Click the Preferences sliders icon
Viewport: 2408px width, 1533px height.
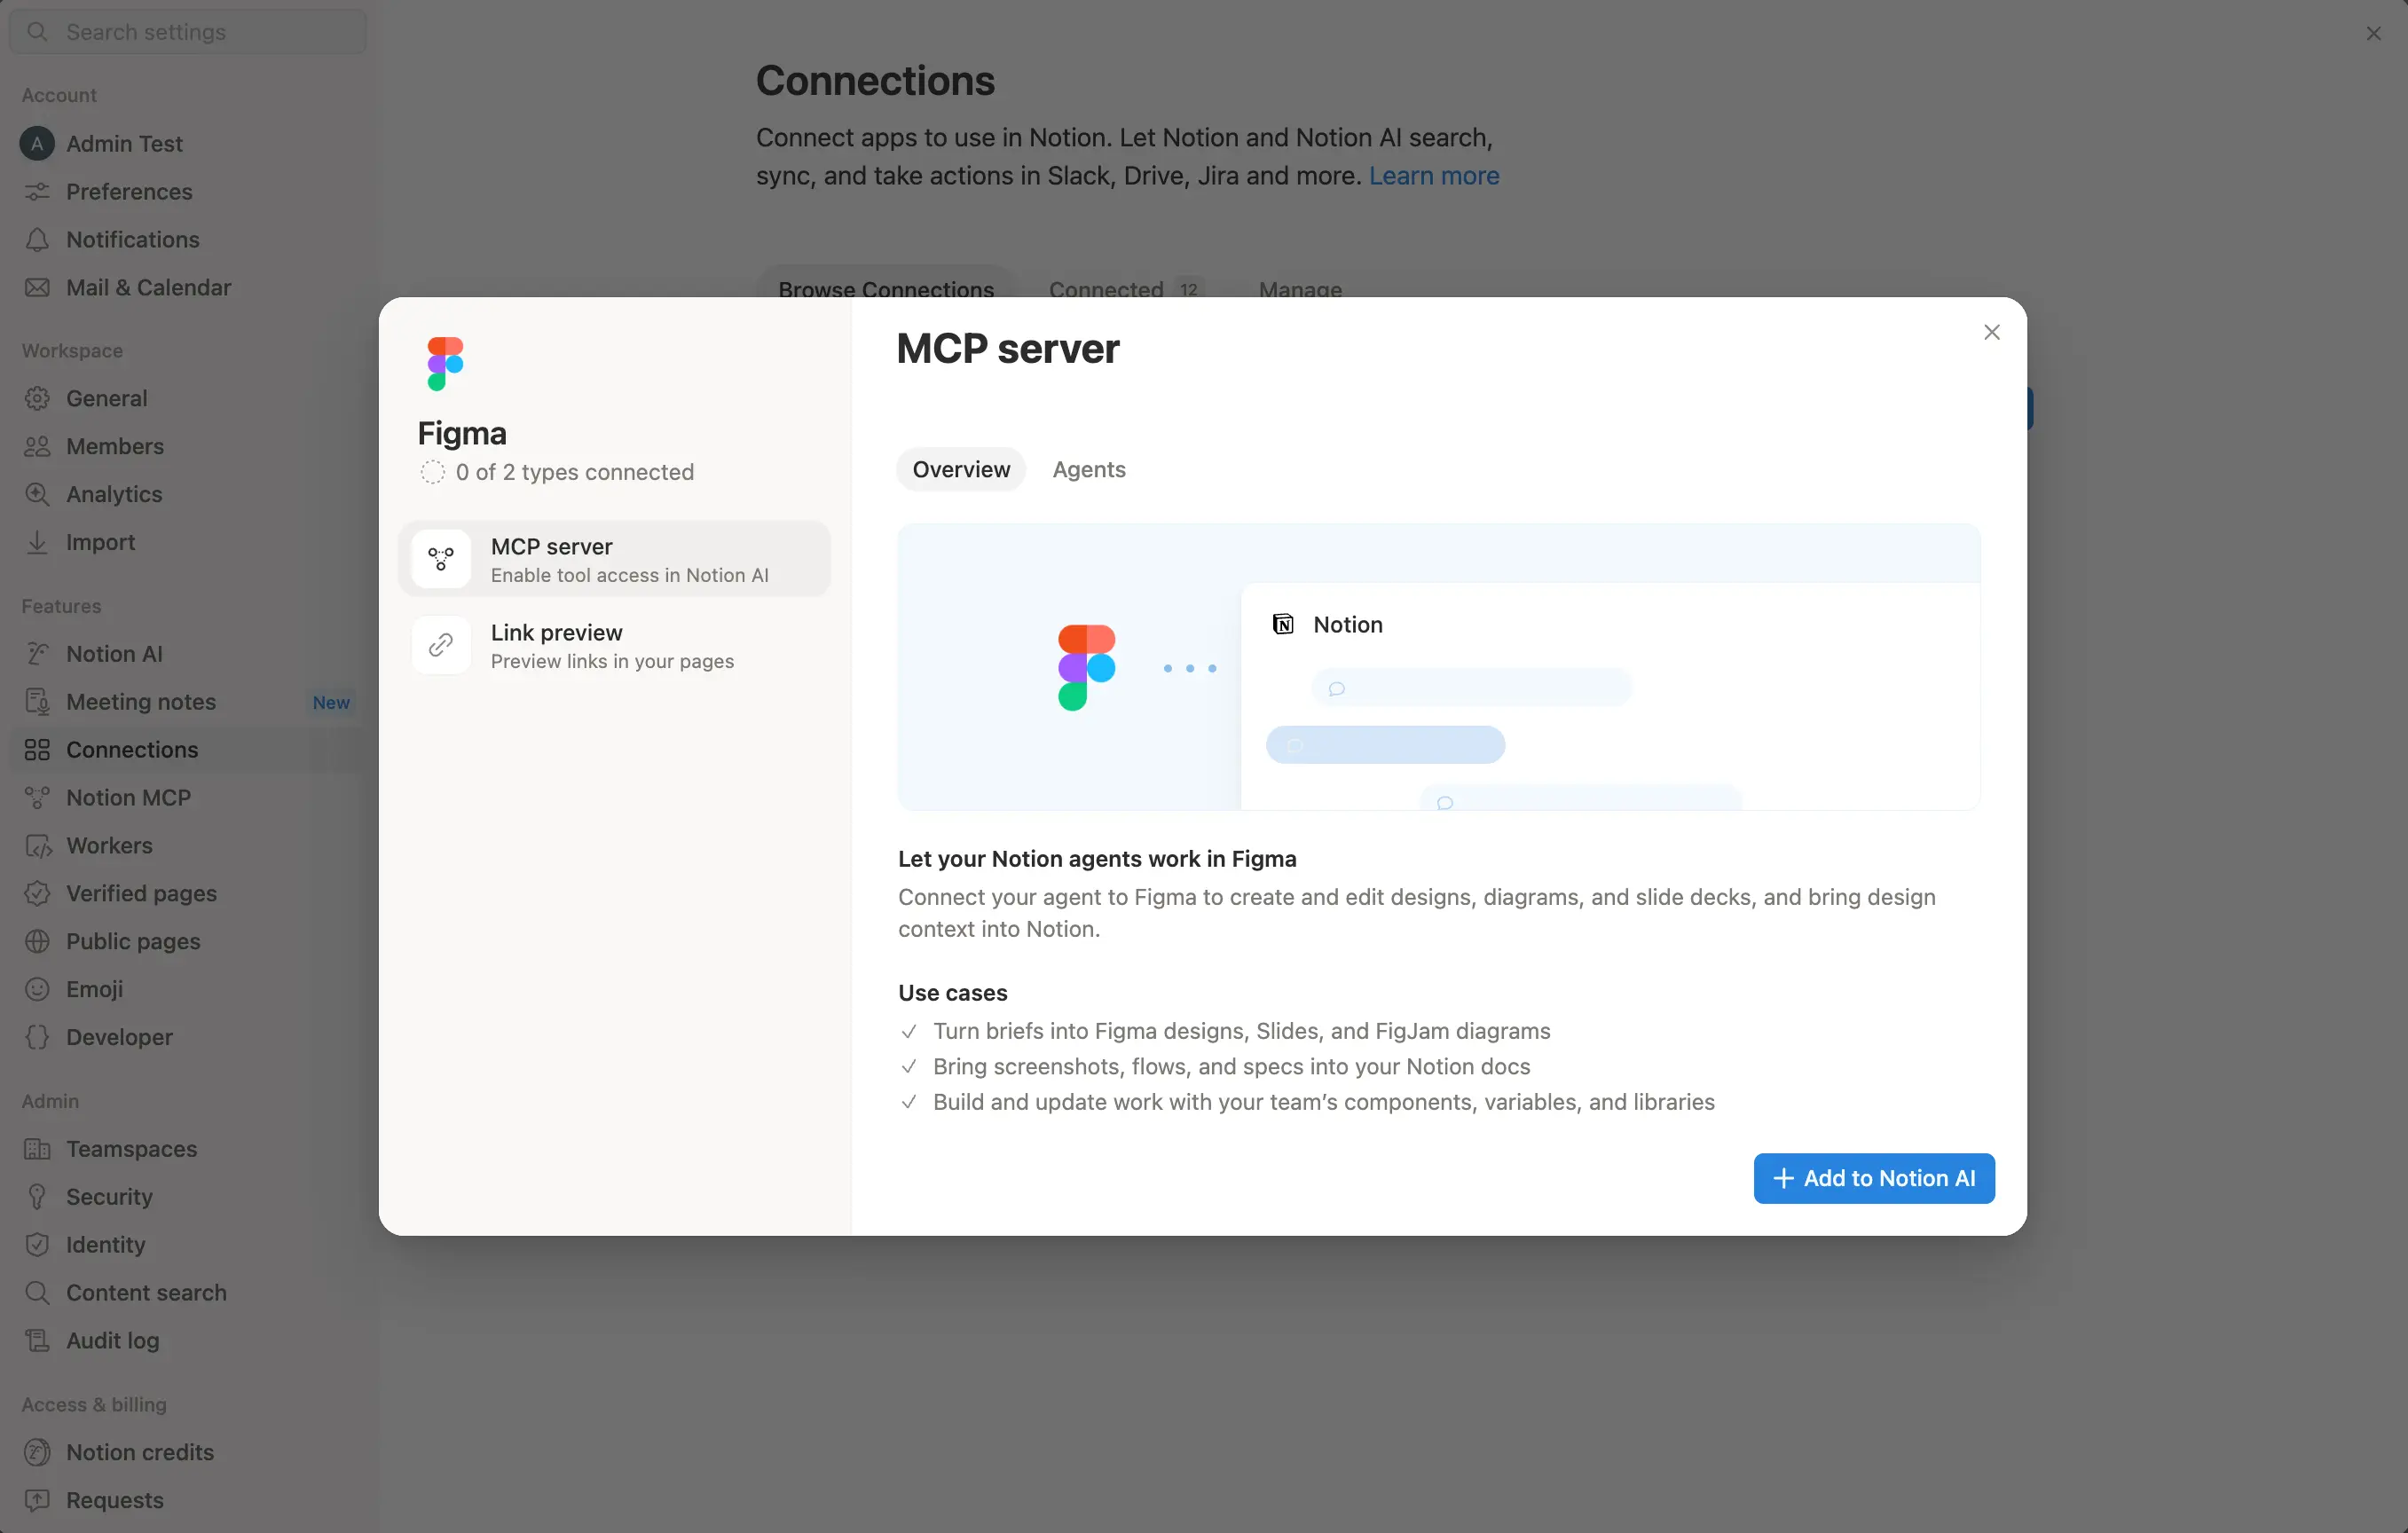coord(37,191)
